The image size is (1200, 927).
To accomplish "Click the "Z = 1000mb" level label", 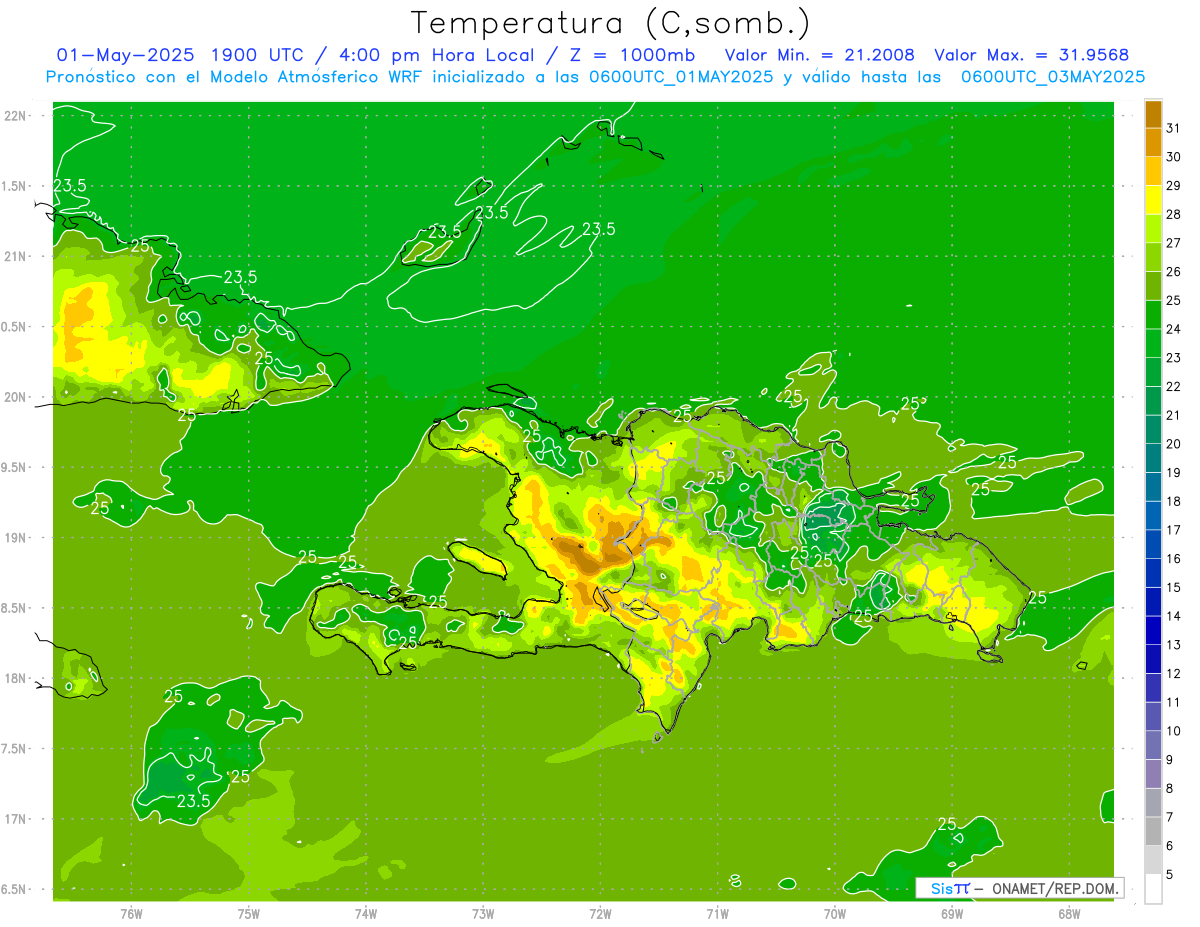I will pos(632,55).
